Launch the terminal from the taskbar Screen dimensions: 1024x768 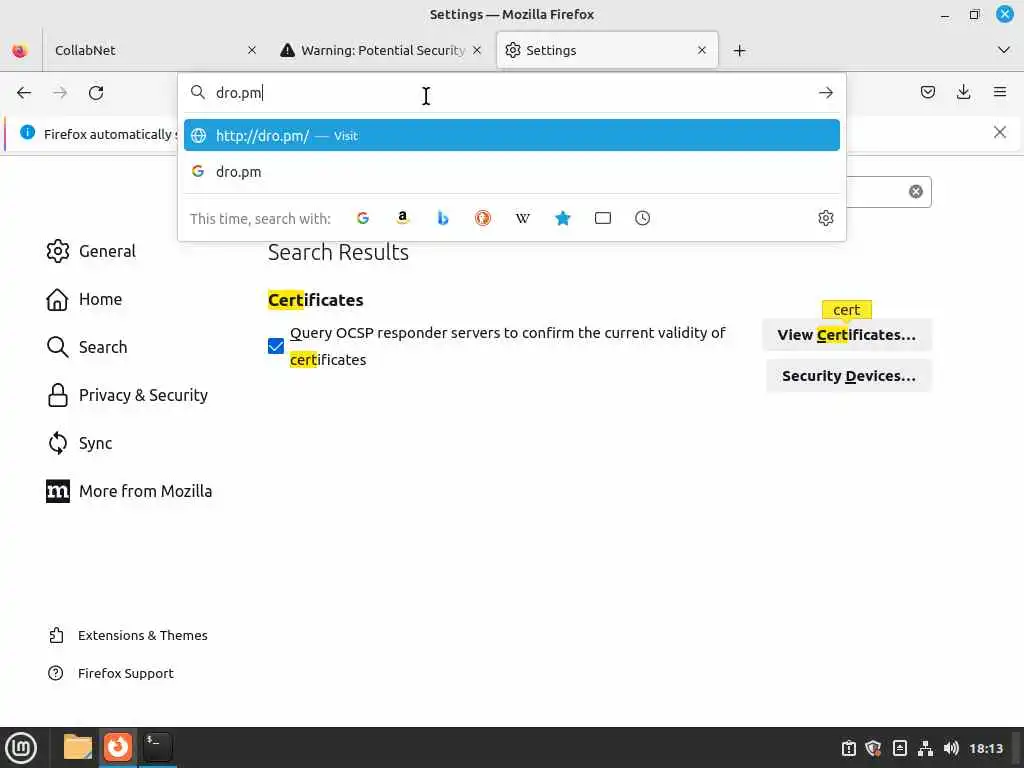(157, 747)
